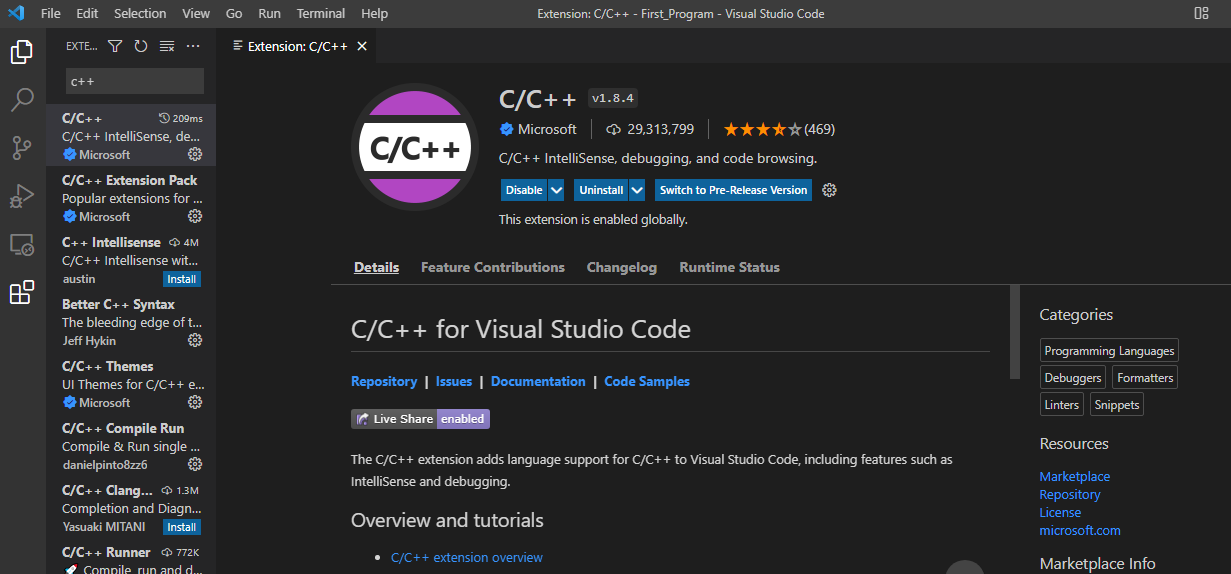Switch to the Feature Contributions tab
This screenshot has width=1231, height=574.
coord(493,267)
